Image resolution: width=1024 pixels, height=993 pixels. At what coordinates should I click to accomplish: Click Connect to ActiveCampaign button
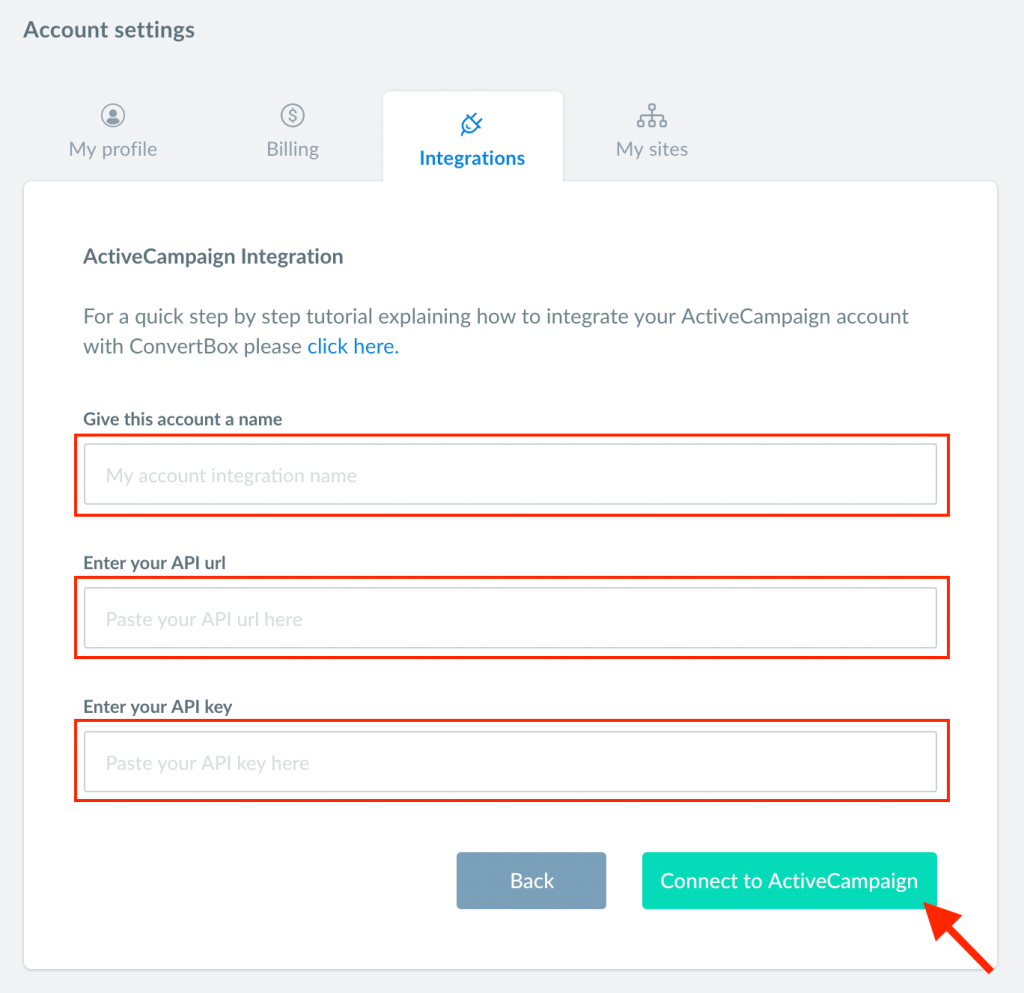click(790, 881)
